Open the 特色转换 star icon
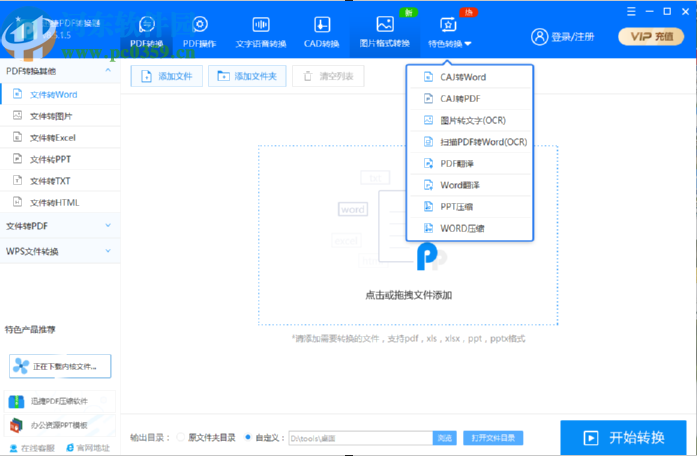Screen dimensions: 697x456 point(448,24)
